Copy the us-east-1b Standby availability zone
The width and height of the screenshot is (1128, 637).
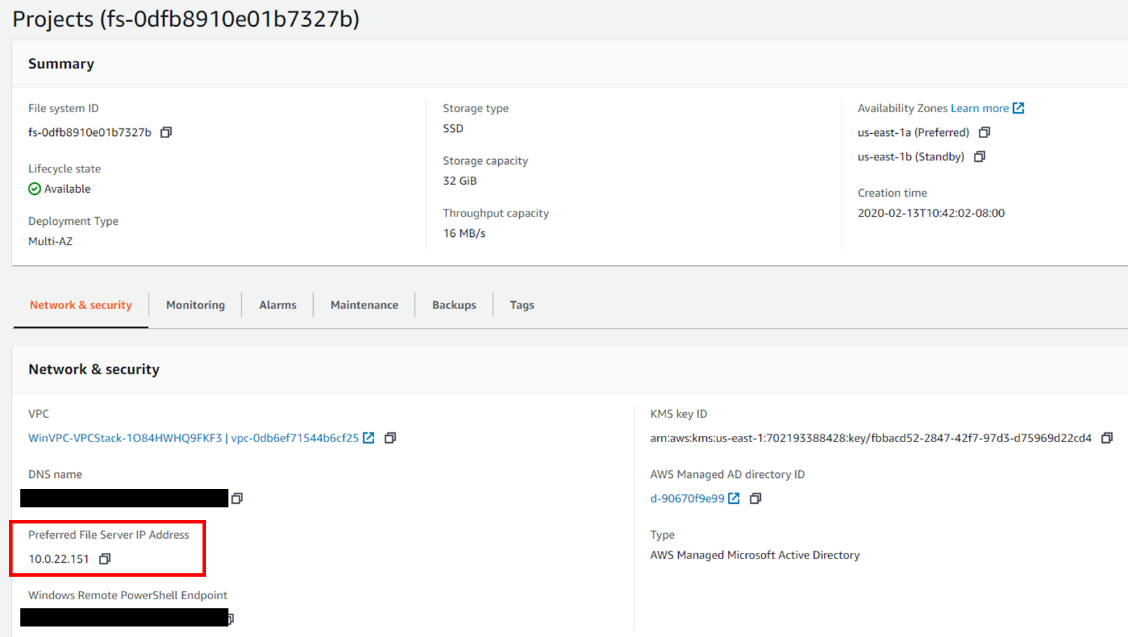pos(979,156)
